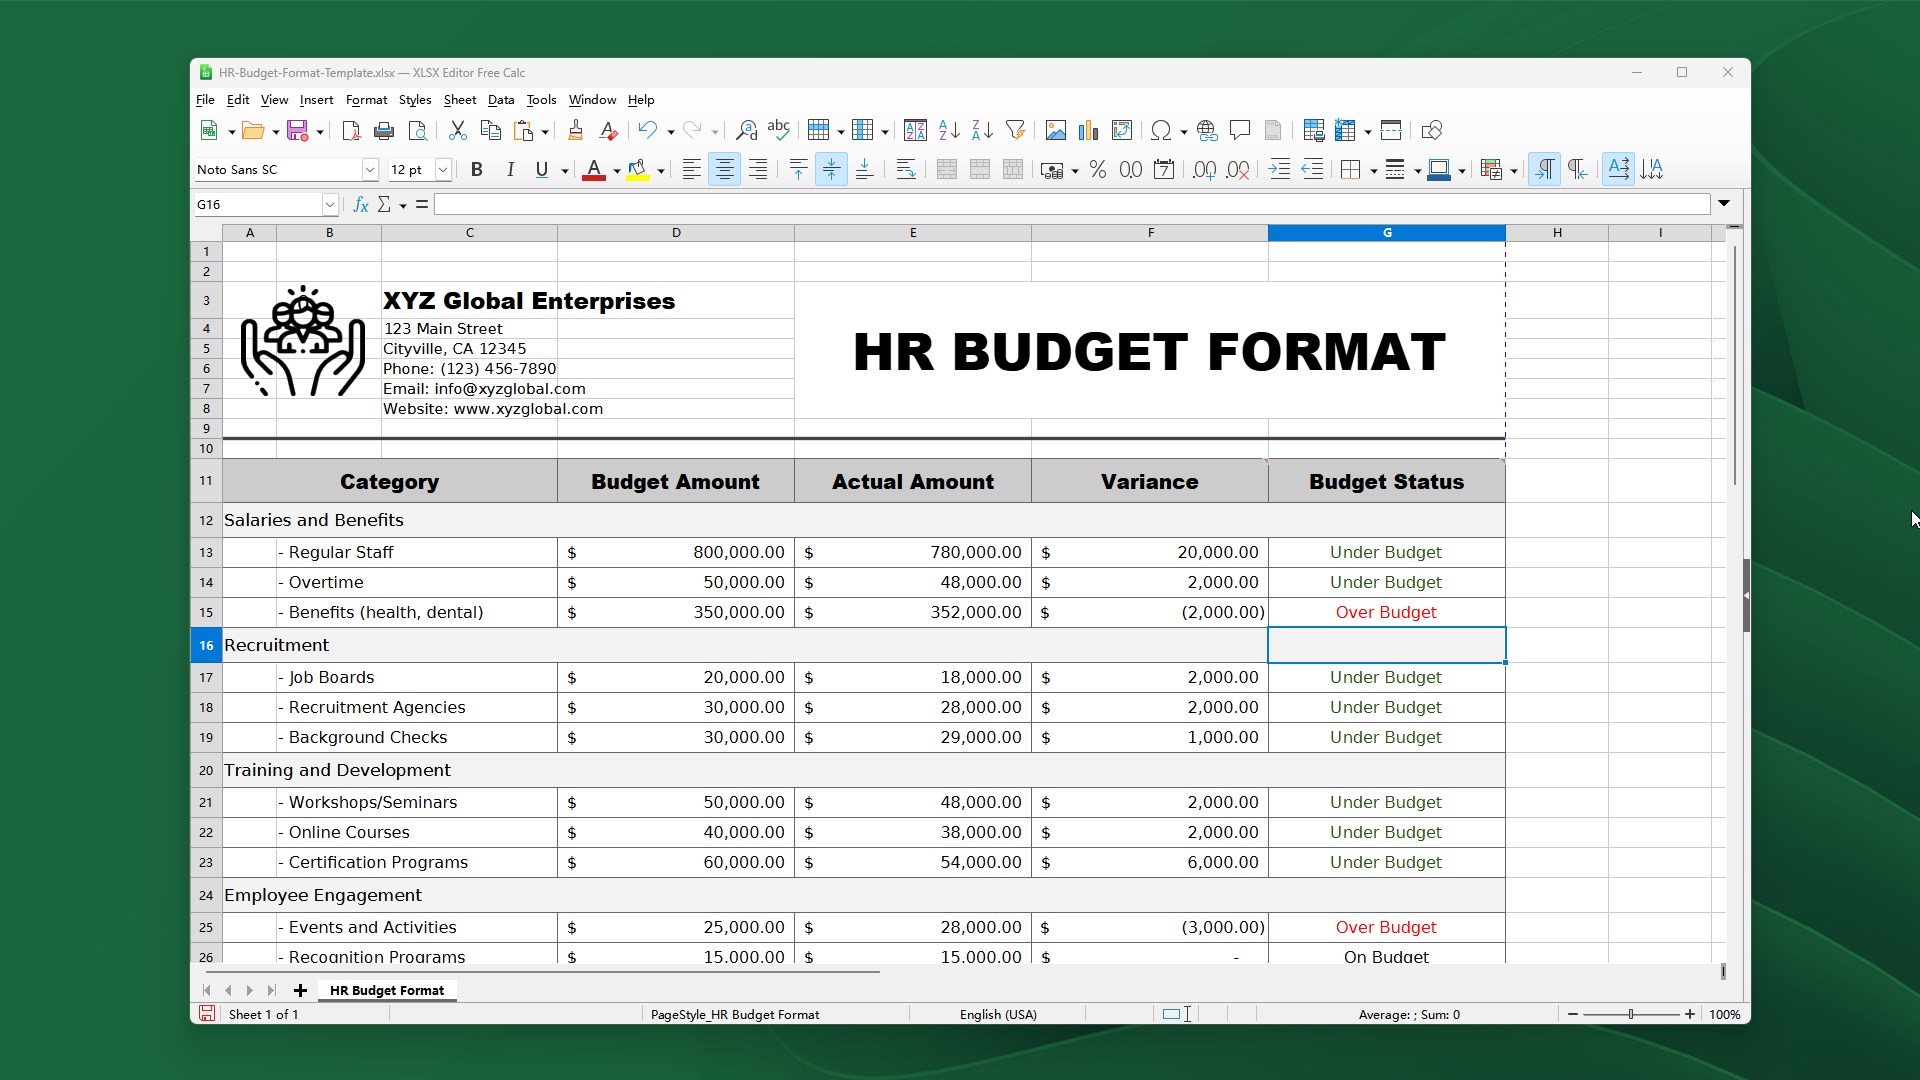Screen dimensions: 1920x1080
Task: Toggle Center Horizontally alignment
Action: [x=725, y=170]
